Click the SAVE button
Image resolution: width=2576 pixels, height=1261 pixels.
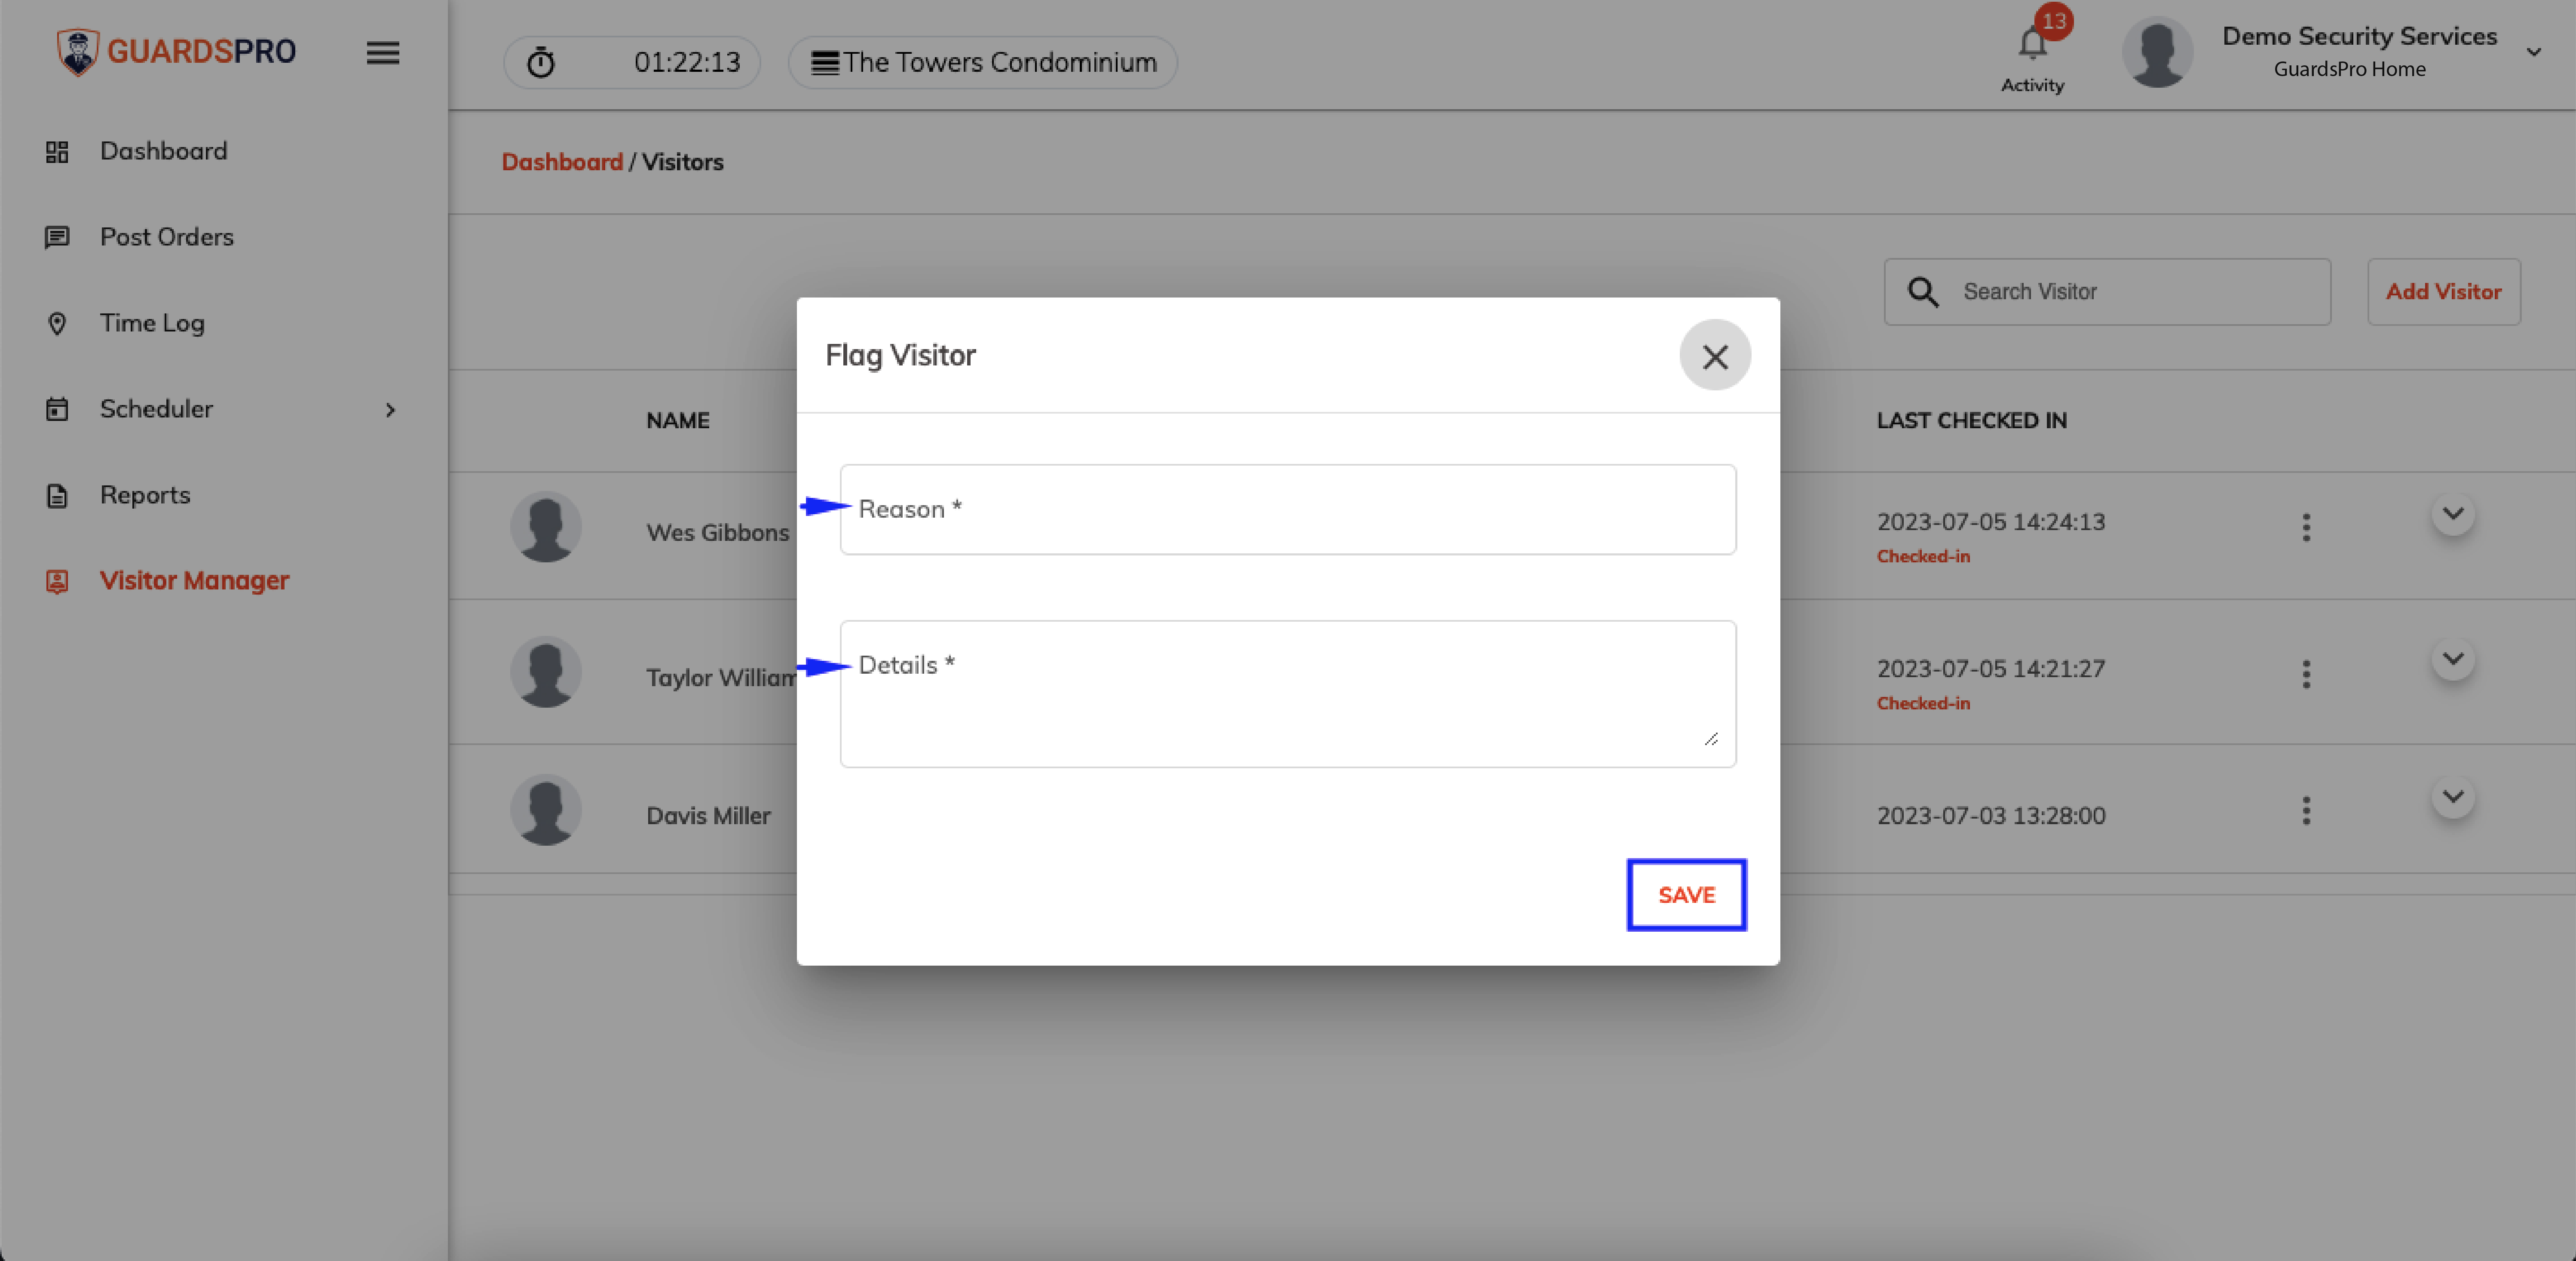point(1686,895)
